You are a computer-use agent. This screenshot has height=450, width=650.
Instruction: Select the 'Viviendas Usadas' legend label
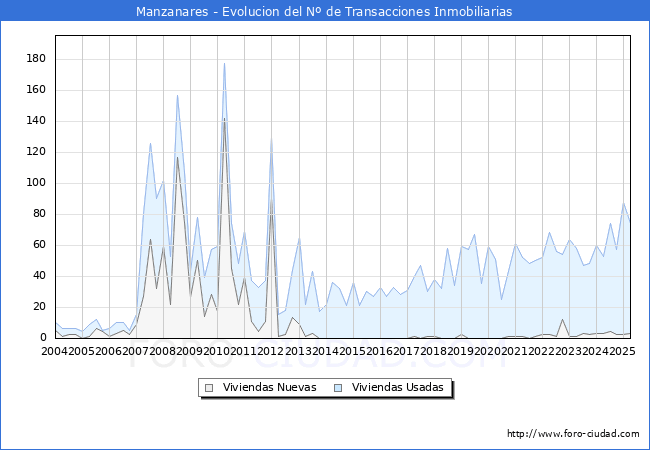click(398, 387)
